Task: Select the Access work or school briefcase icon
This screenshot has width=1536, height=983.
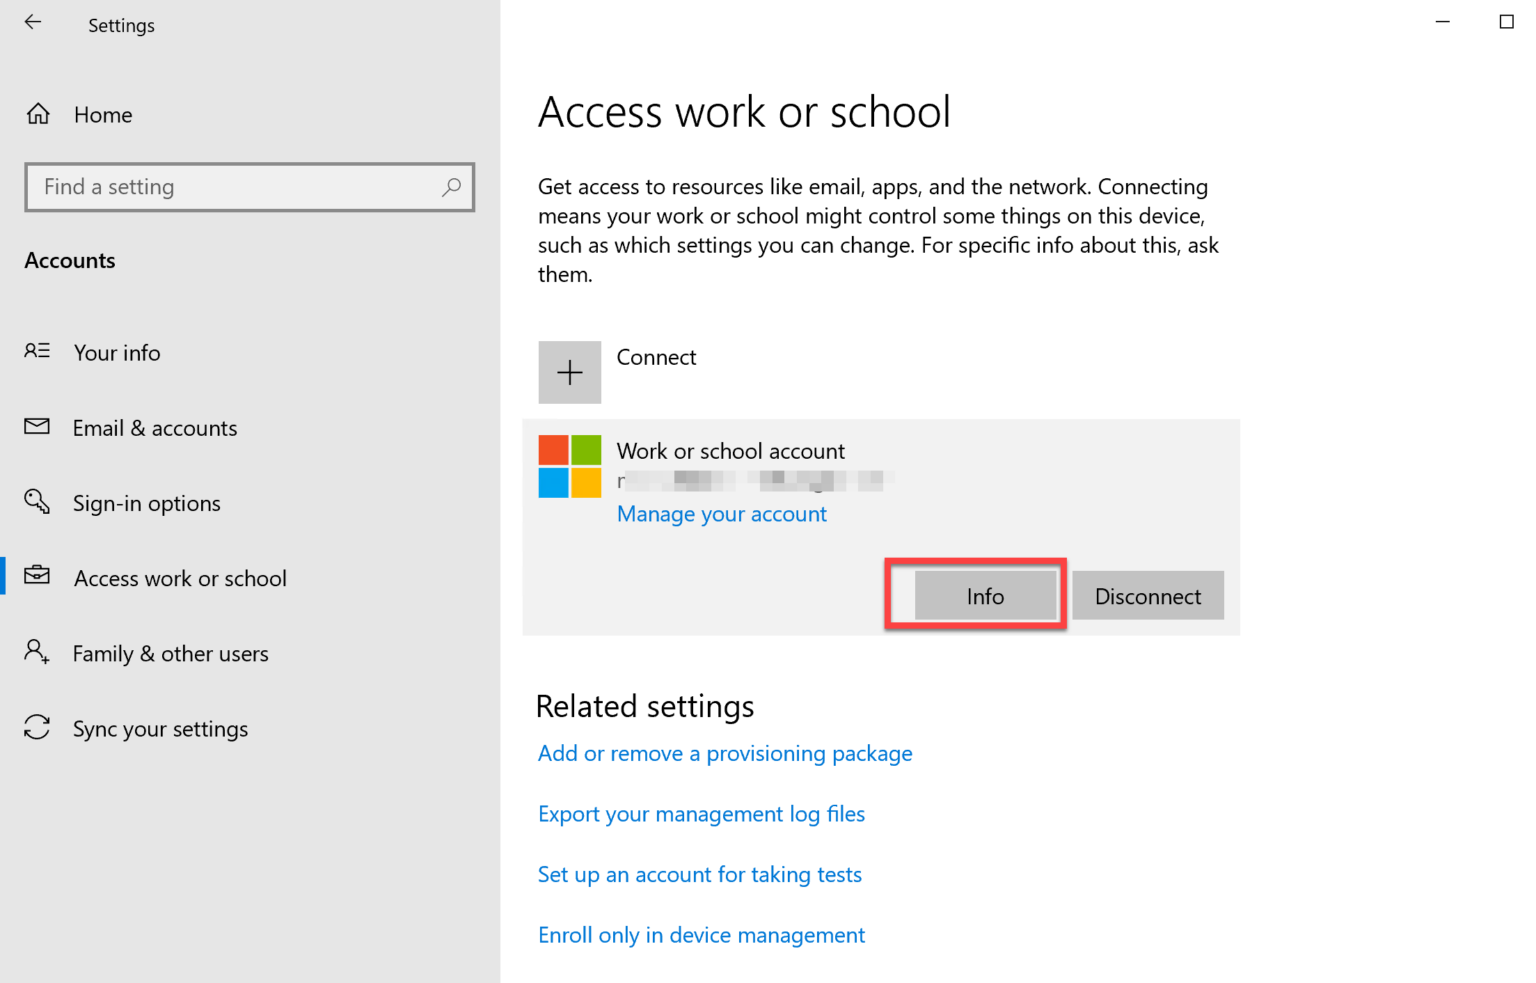Action: [37, 577]
